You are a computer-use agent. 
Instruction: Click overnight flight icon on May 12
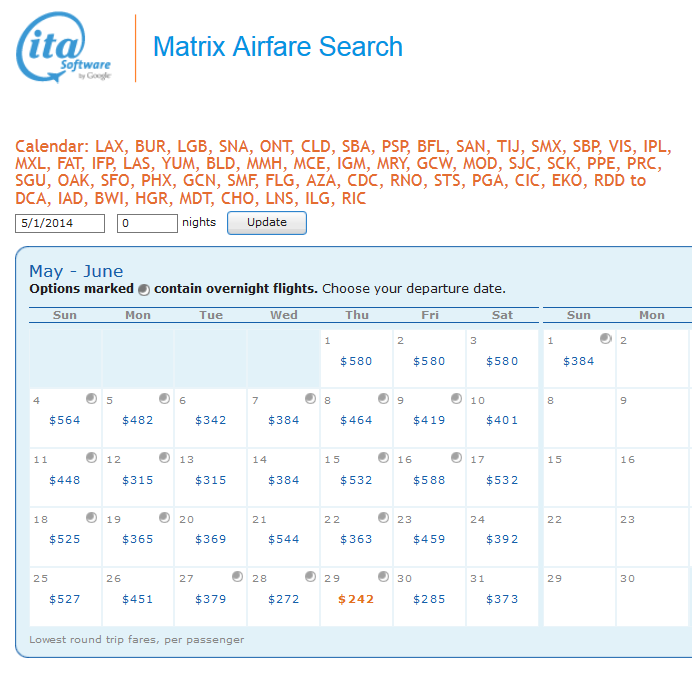(x=164, y=458)
